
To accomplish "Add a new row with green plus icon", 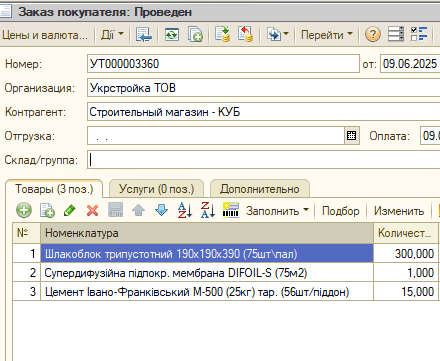I will click(x=24, y=211).
